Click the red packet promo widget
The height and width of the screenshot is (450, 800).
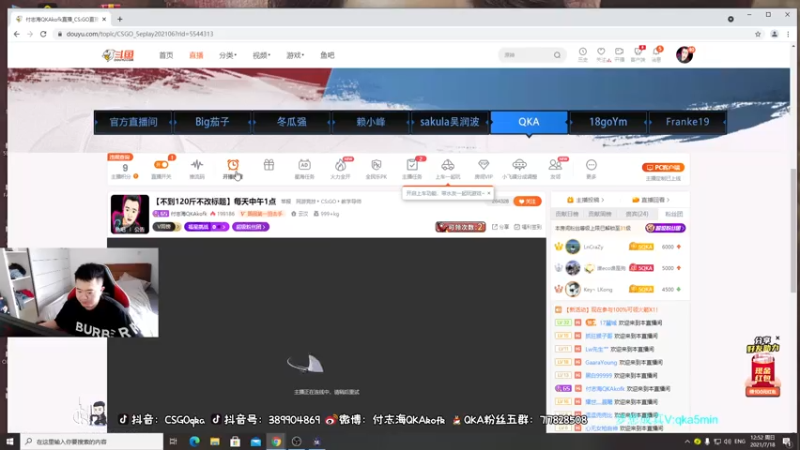point(762,368)
